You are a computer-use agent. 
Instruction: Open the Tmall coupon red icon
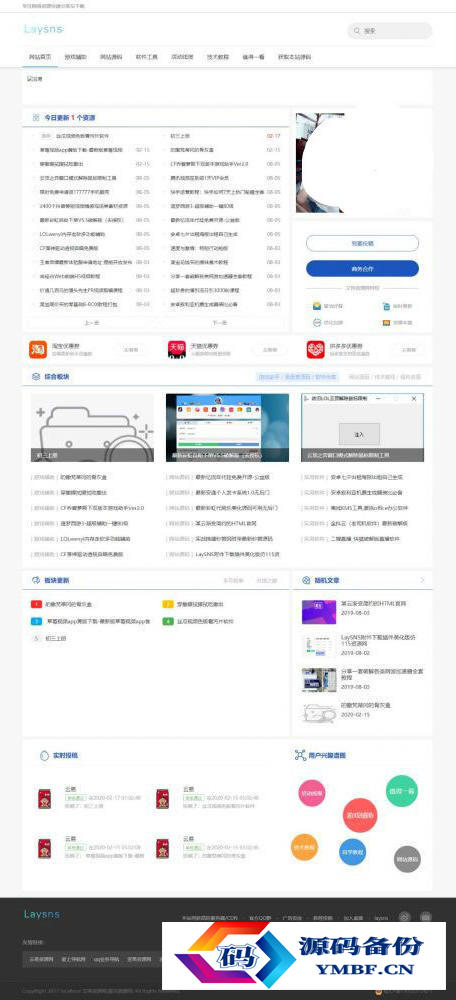pos(177,349)
